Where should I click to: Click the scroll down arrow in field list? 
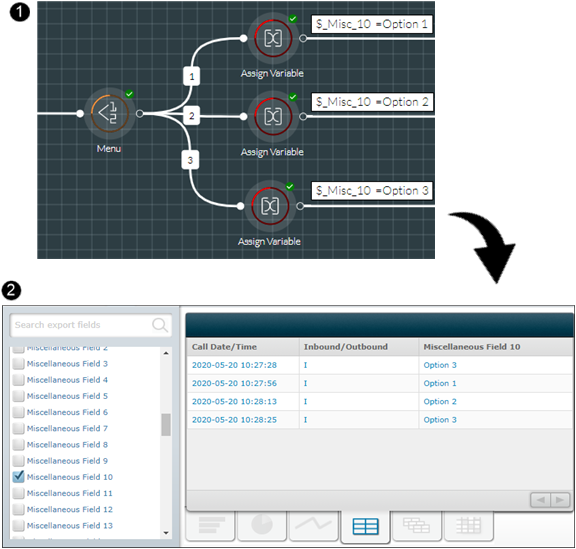tap(166, 532)
